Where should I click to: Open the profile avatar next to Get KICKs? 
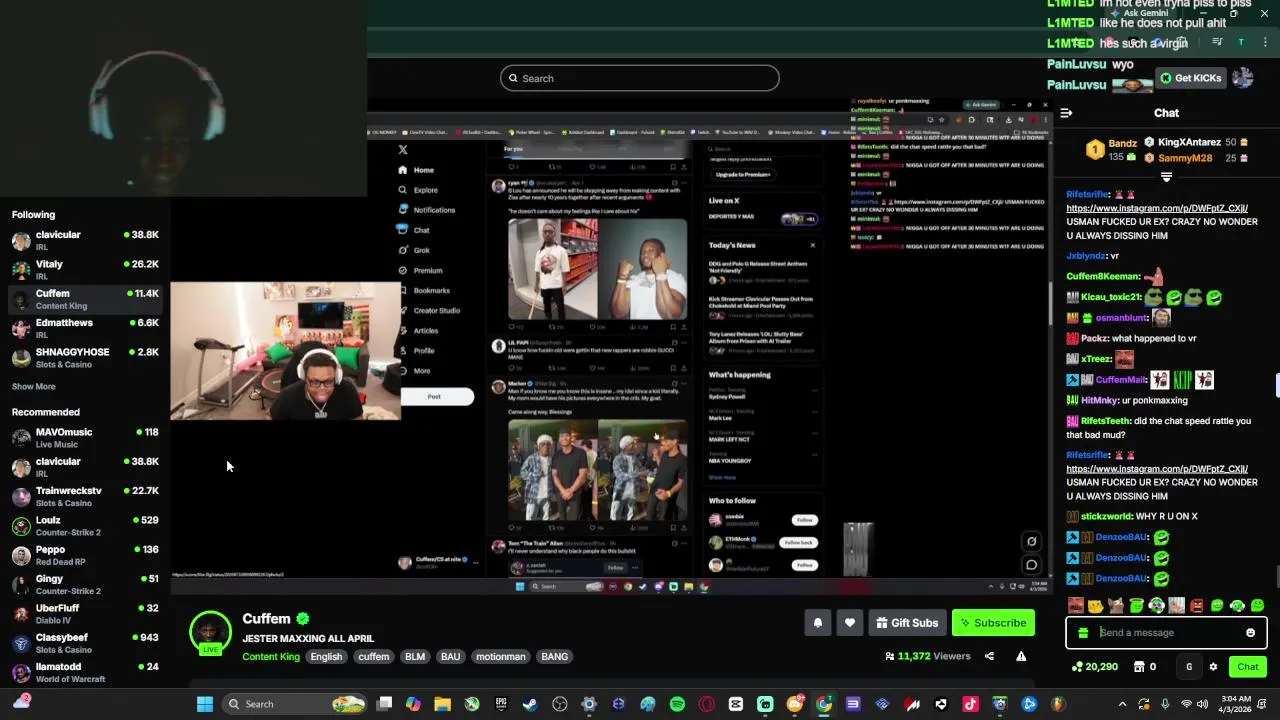[x=1243, y=78]
